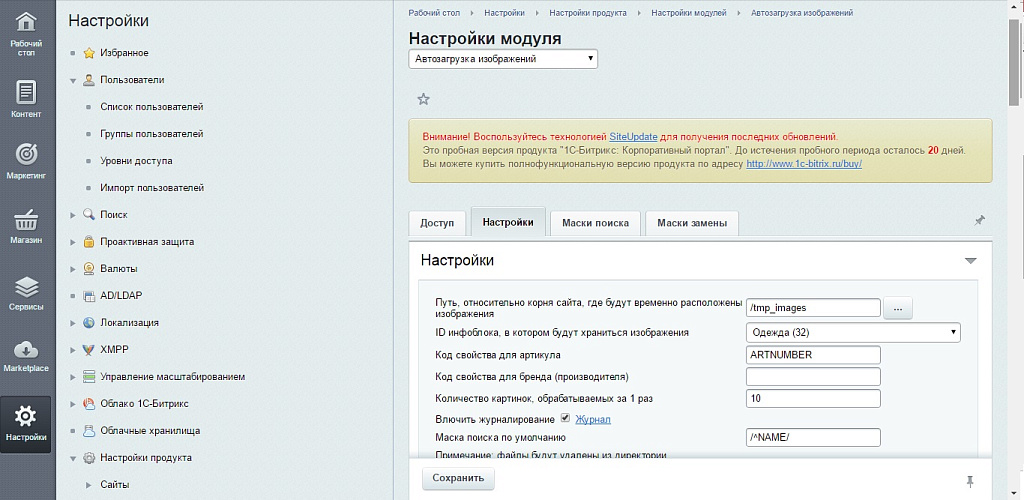
Task: Open the Магазин basket icon
Action: 26,227
